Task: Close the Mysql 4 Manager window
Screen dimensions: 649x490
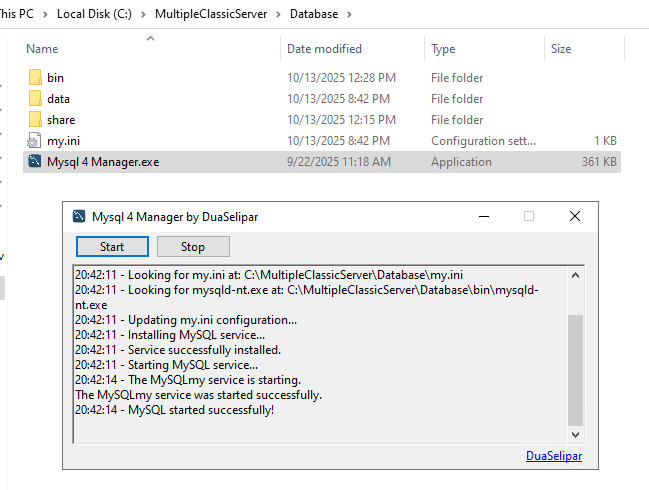Action: [x=574, y=216]
